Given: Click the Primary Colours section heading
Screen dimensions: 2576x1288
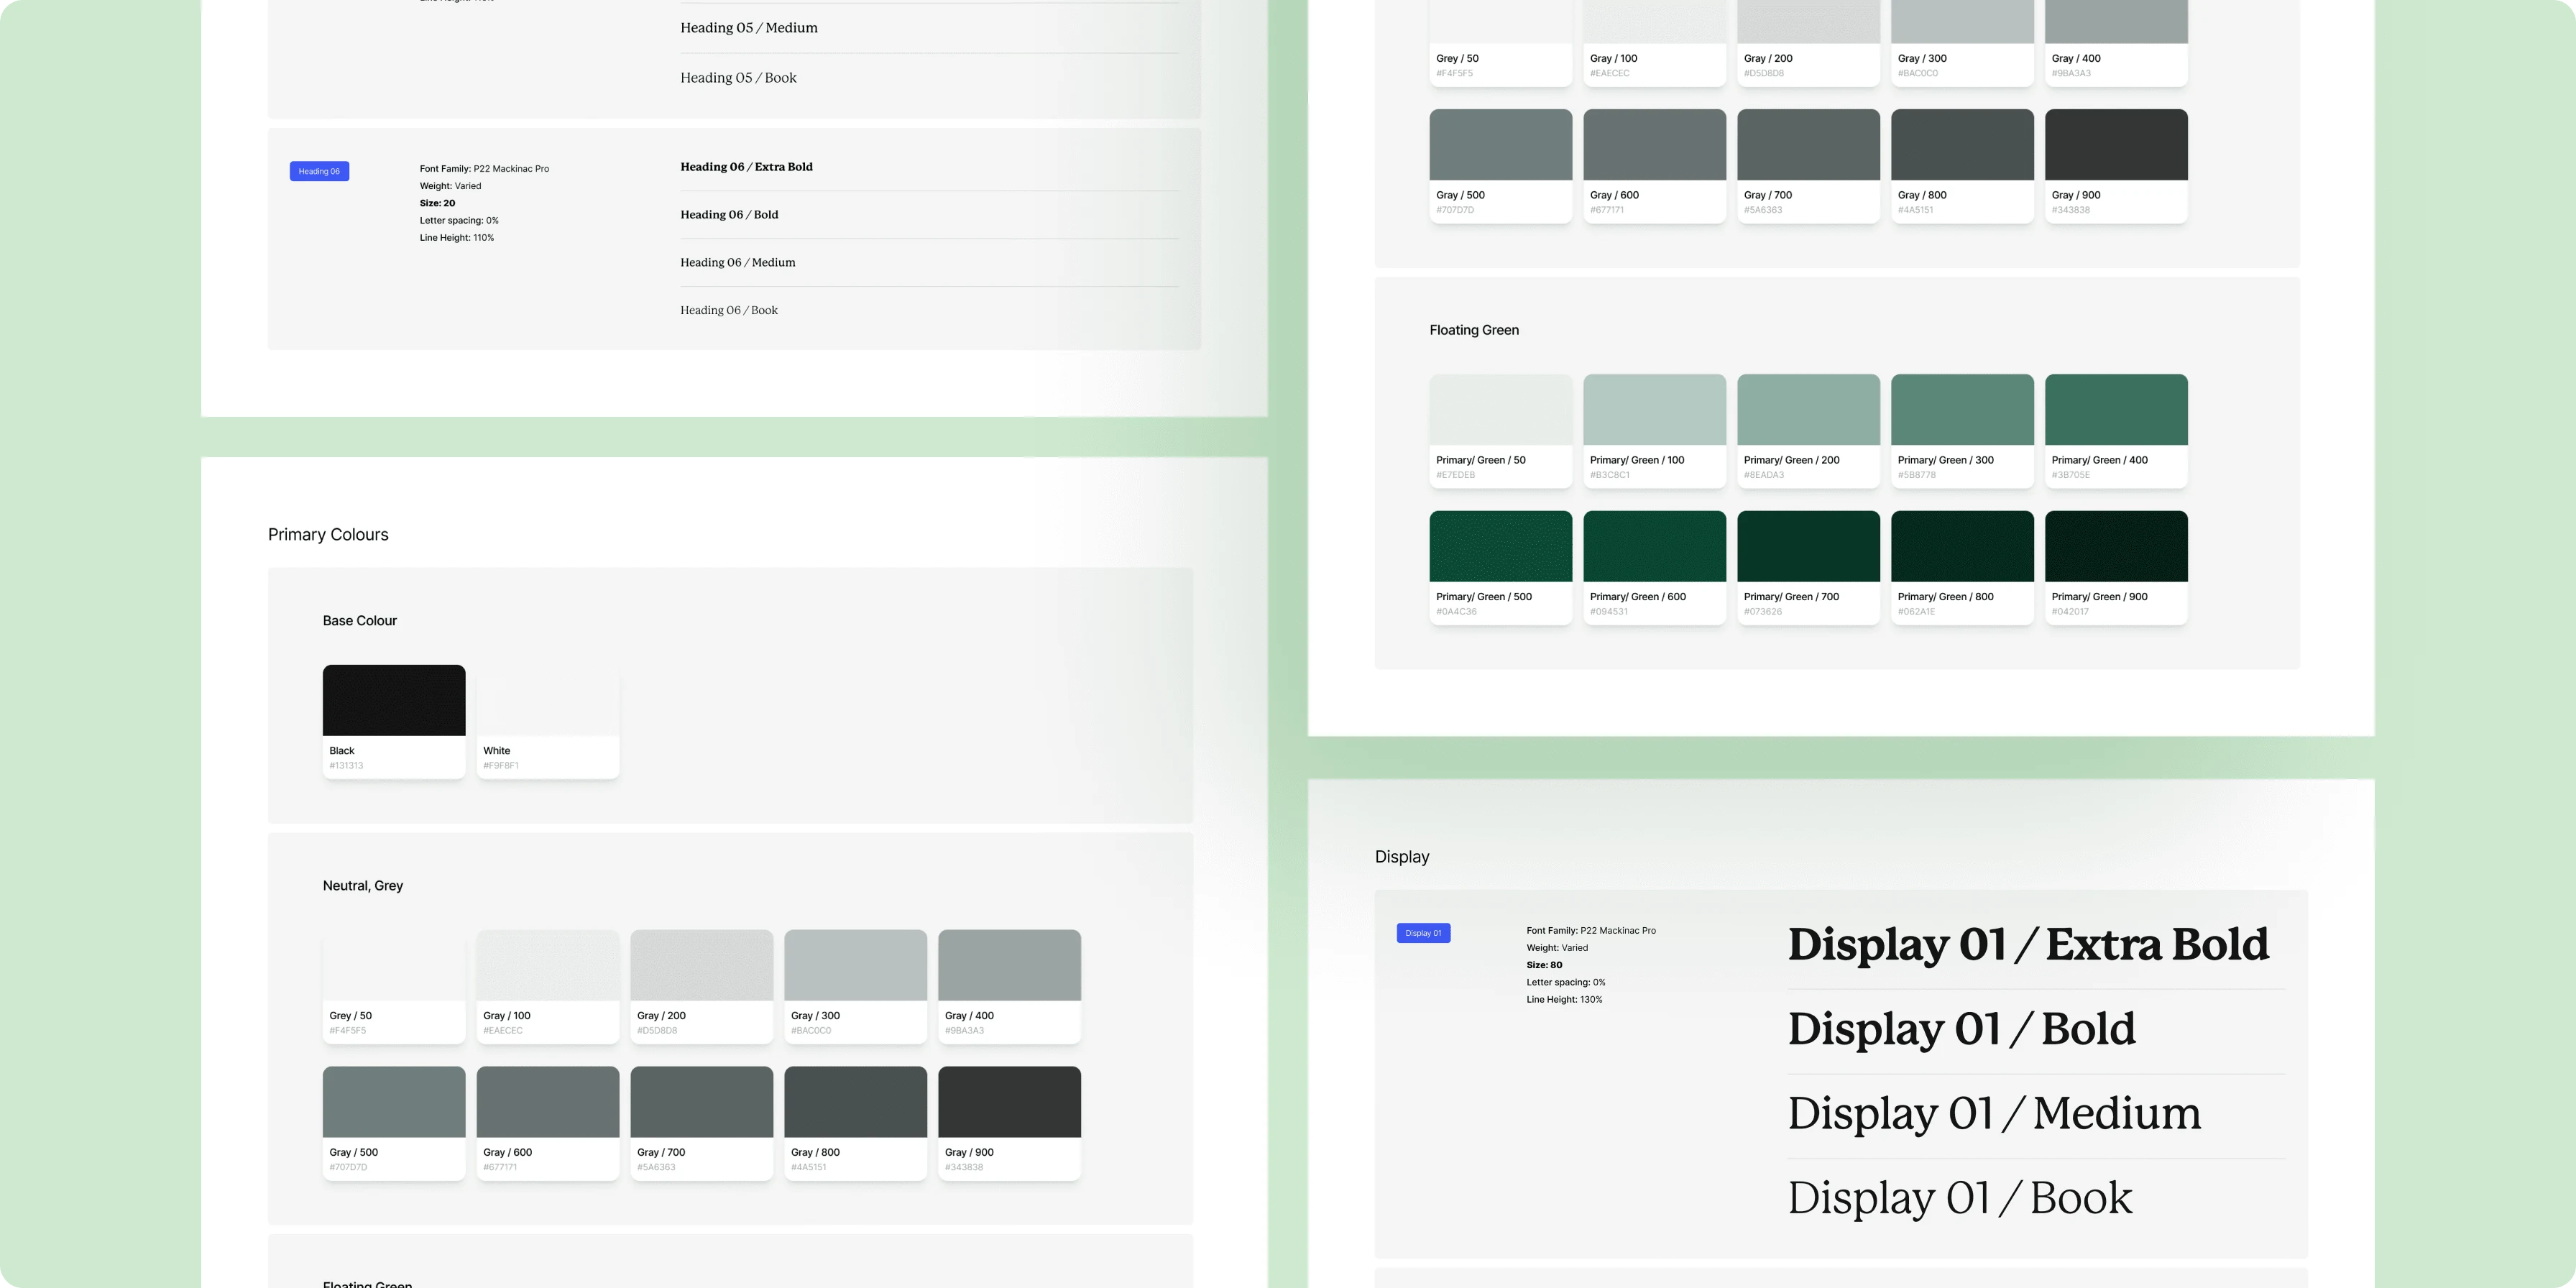Looking at the screenshot, I should (327, 534).
